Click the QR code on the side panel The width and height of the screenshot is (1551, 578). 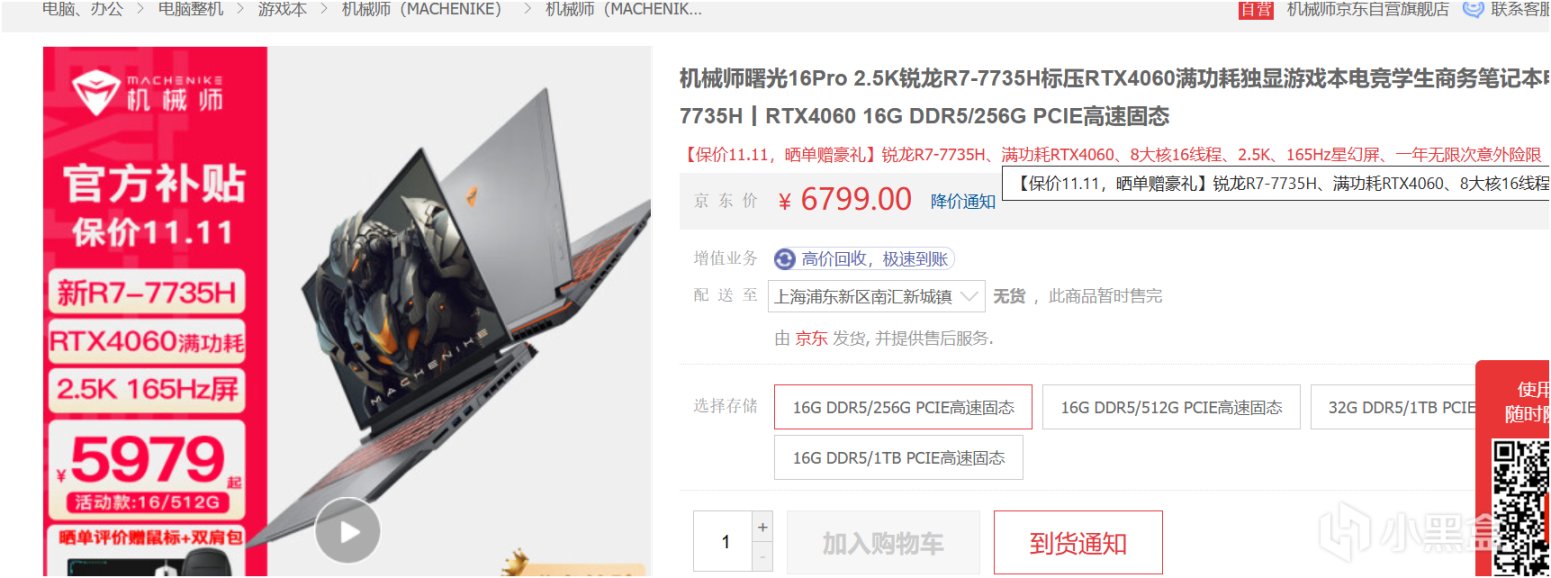(x=1521, y=504)
